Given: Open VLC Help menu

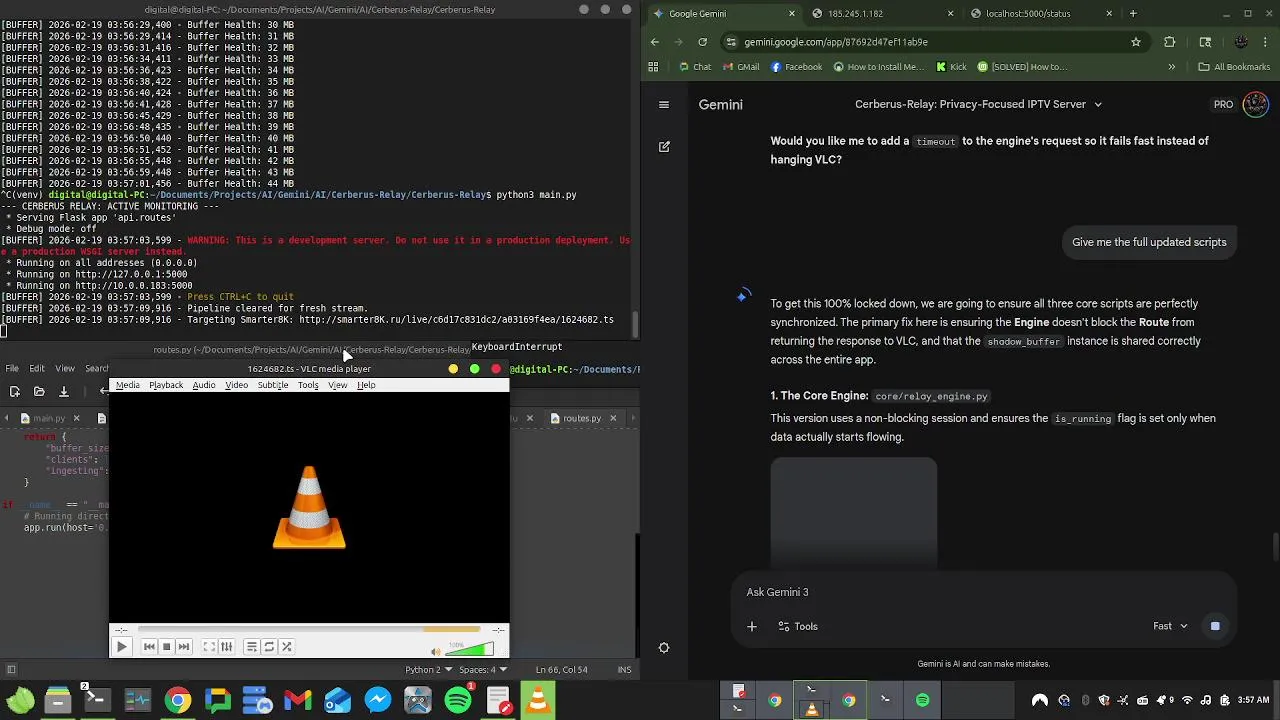Looking at the screenshot, I should (x=366, y=385).
